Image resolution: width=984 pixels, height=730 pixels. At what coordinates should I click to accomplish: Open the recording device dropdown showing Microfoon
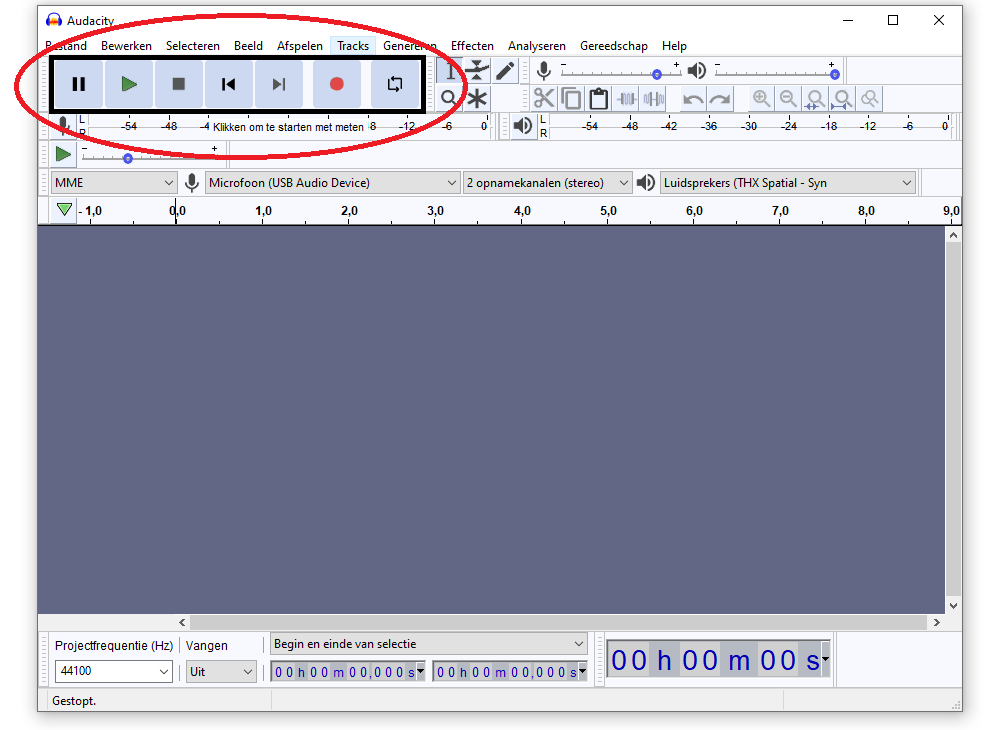pyautogui.click(x=330, y=182)
